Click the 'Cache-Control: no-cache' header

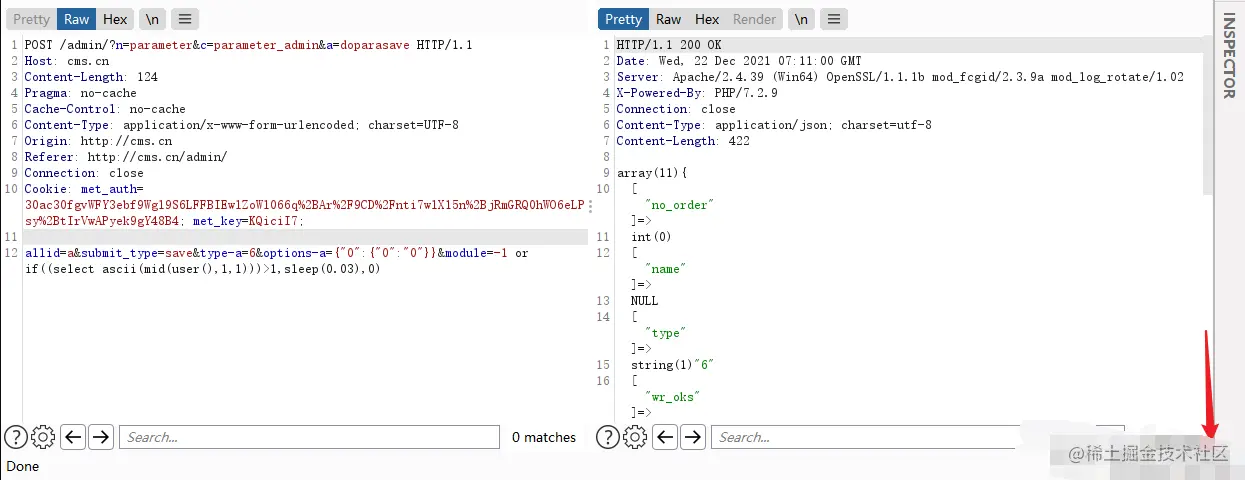tap(104, 109)
